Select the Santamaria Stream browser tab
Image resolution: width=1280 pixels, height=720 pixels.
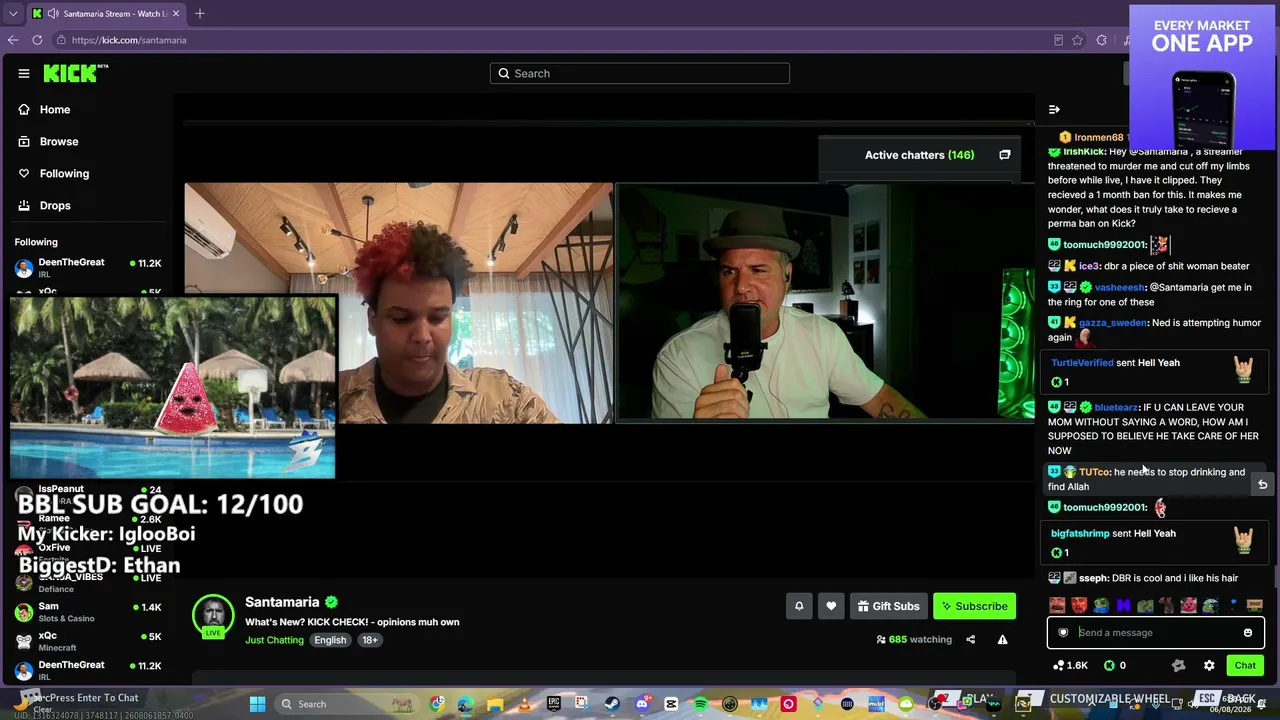tap(106, 14)
